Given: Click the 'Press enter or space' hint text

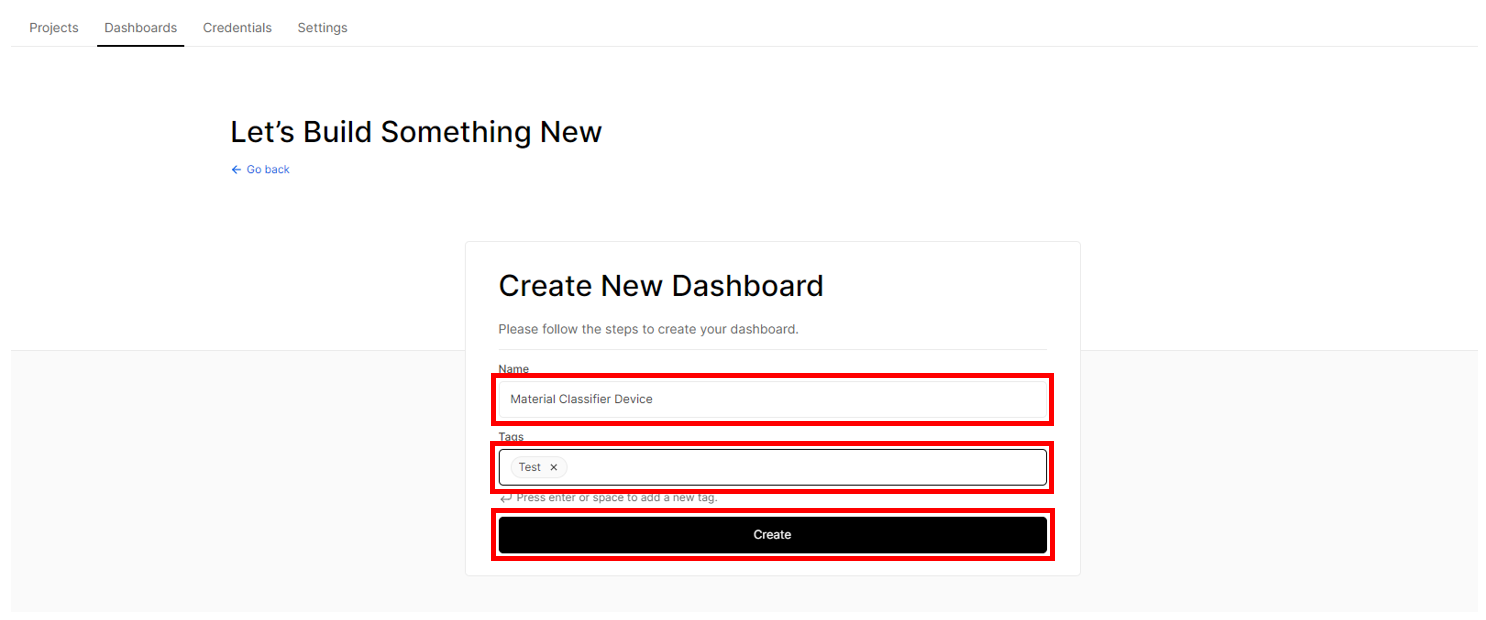Looking at the screenshot, I should pos(617,497).
